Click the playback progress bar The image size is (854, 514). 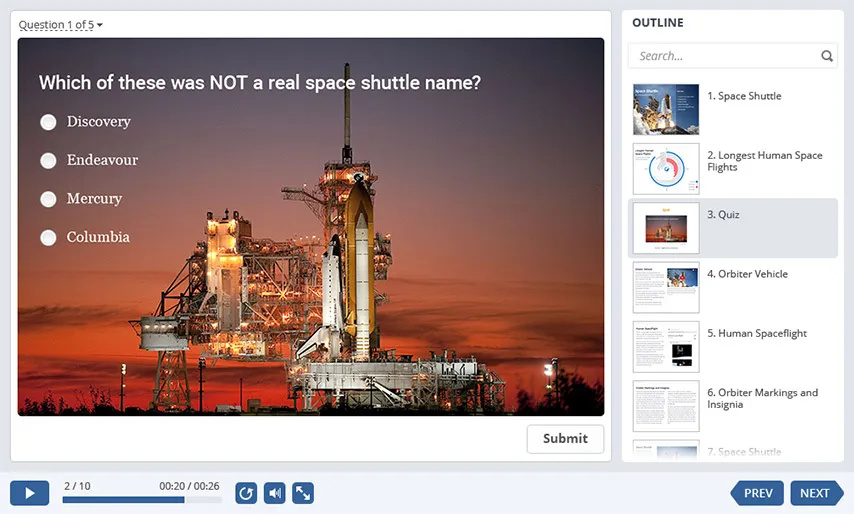141,499
